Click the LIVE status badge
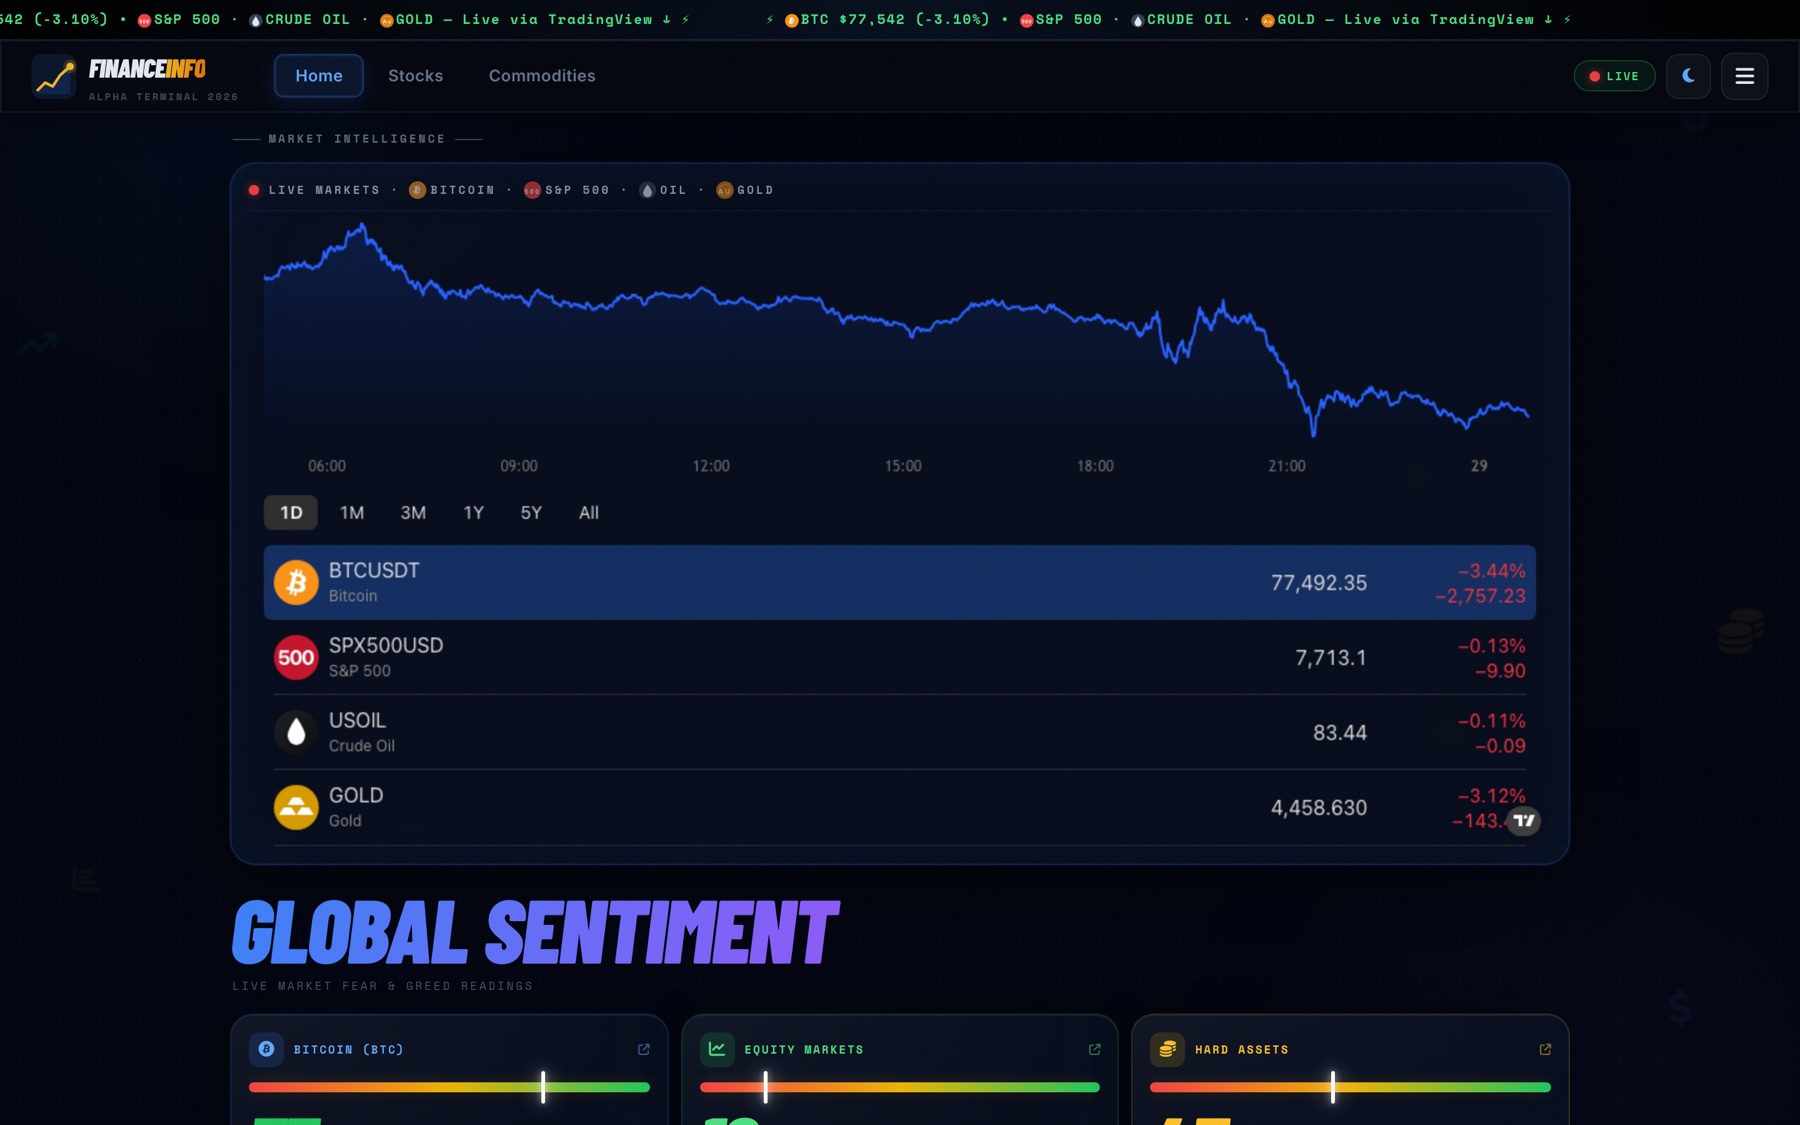The image size is (1800, 1125). tap(1614, 76)
